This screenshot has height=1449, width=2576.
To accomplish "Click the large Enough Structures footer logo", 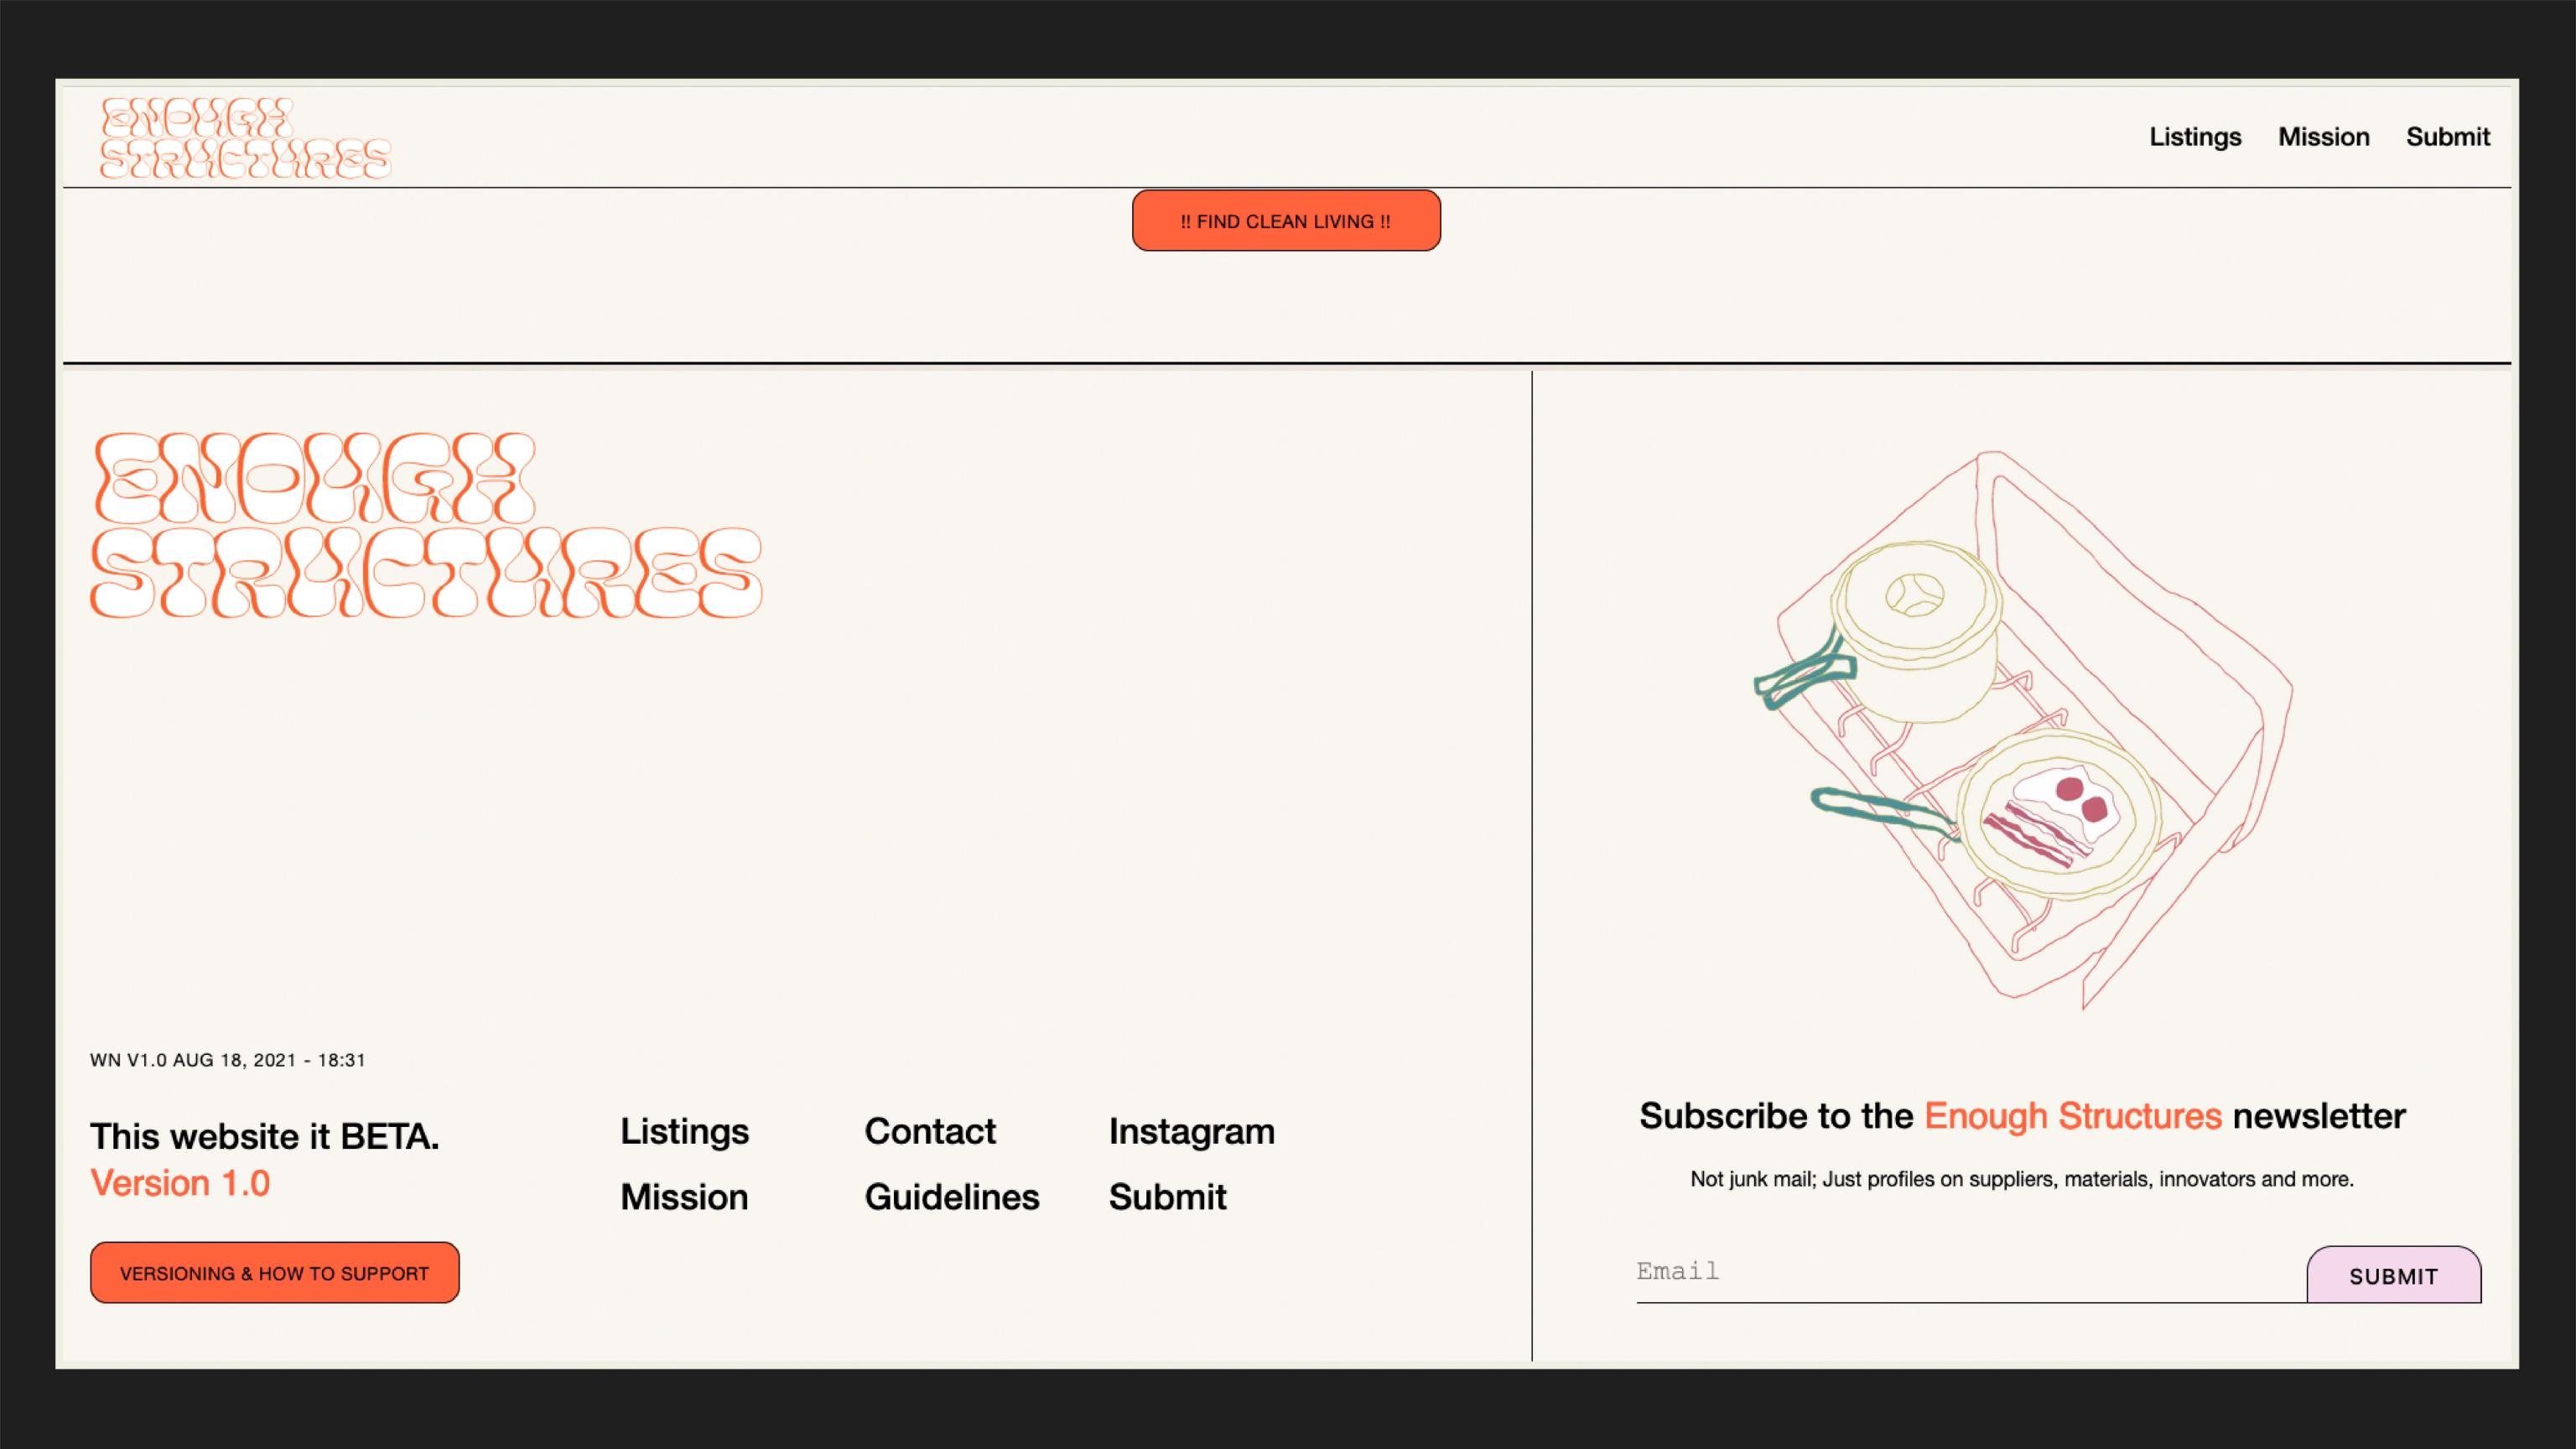I will tap(425, 525).
